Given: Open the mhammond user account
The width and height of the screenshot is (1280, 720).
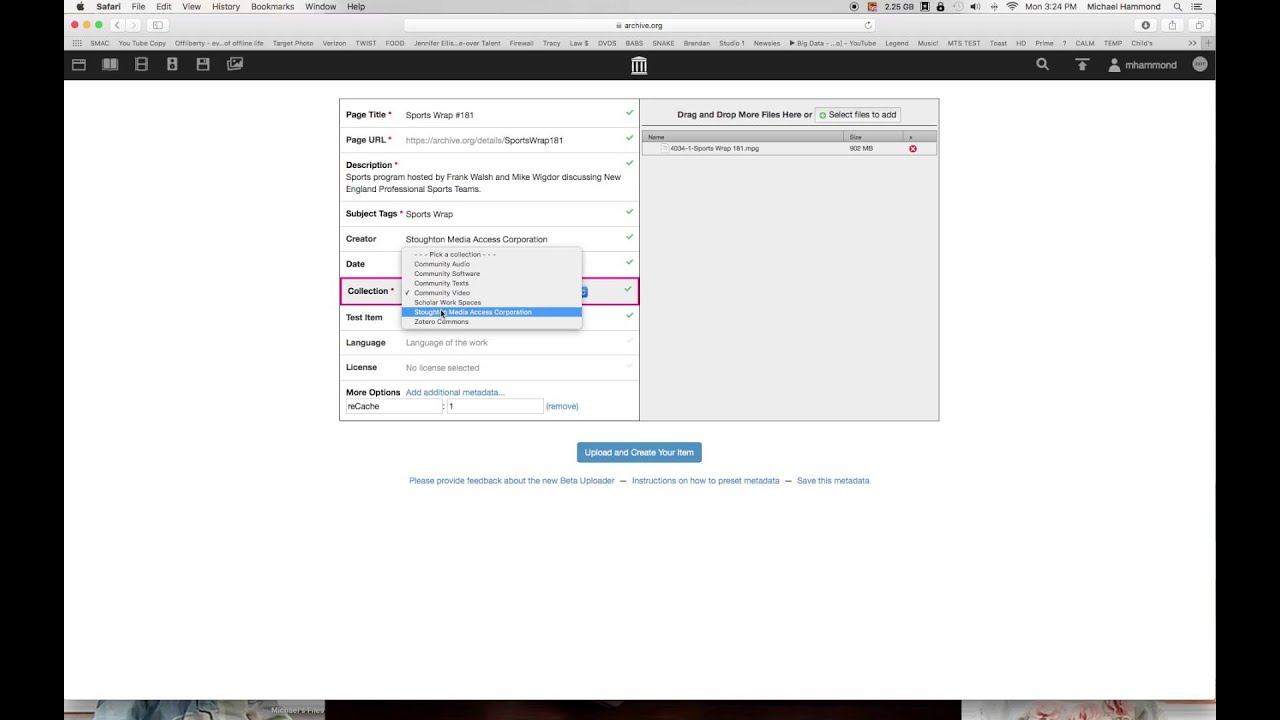Looking at the screenshot, I should [x=1142, y=64].
